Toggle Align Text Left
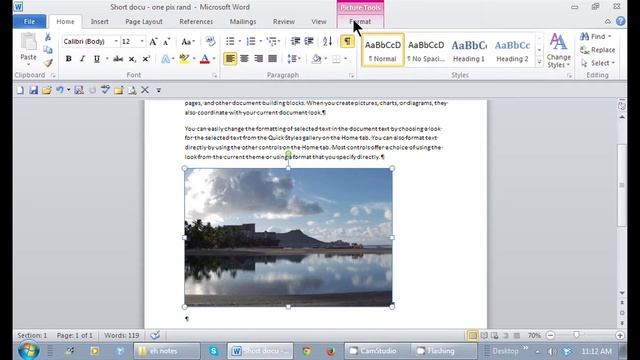Viewport: 640px width, 360px height. coord(230,59)
